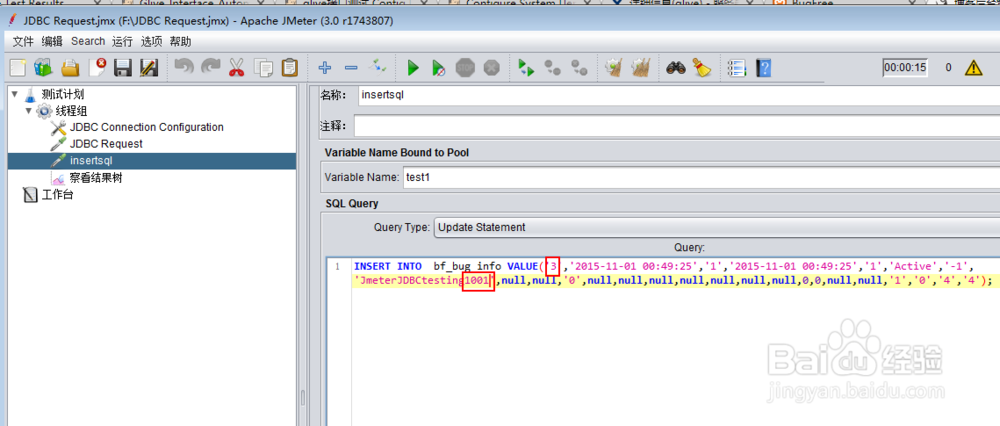Save test plan as icon
The width and height of the screenshot is (1000, 426).
149,67
